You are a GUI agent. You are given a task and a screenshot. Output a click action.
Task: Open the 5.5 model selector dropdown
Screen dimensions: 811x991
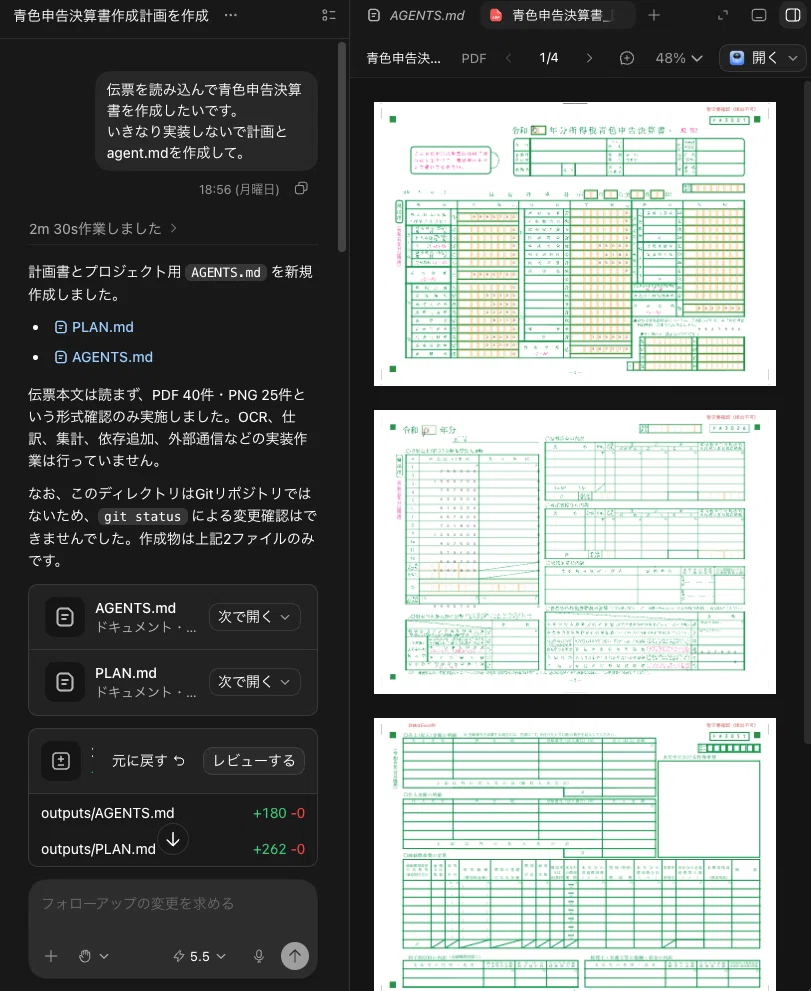[199, 956]
